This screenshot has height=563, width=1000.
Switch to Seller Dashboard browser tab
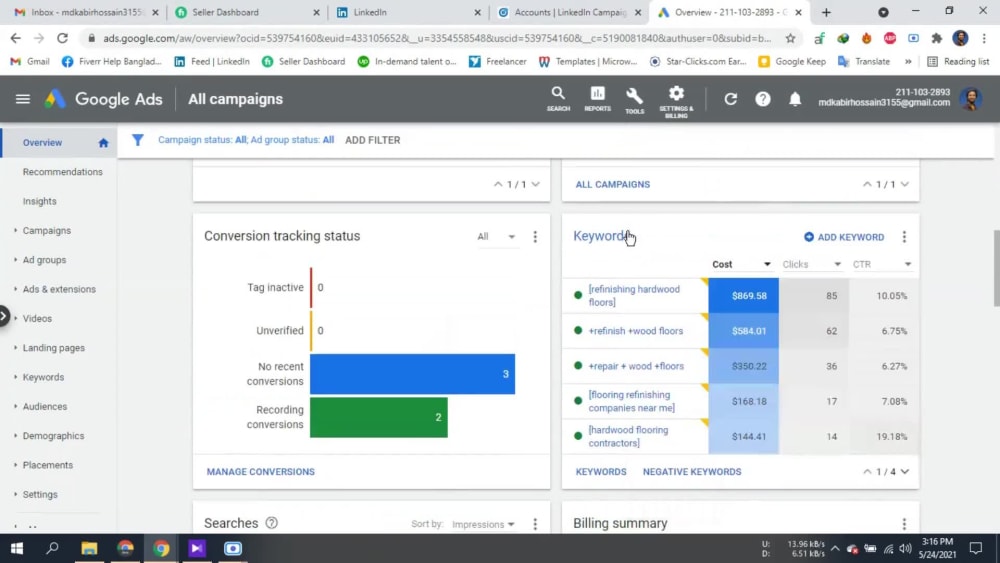(x=247, y=12)
